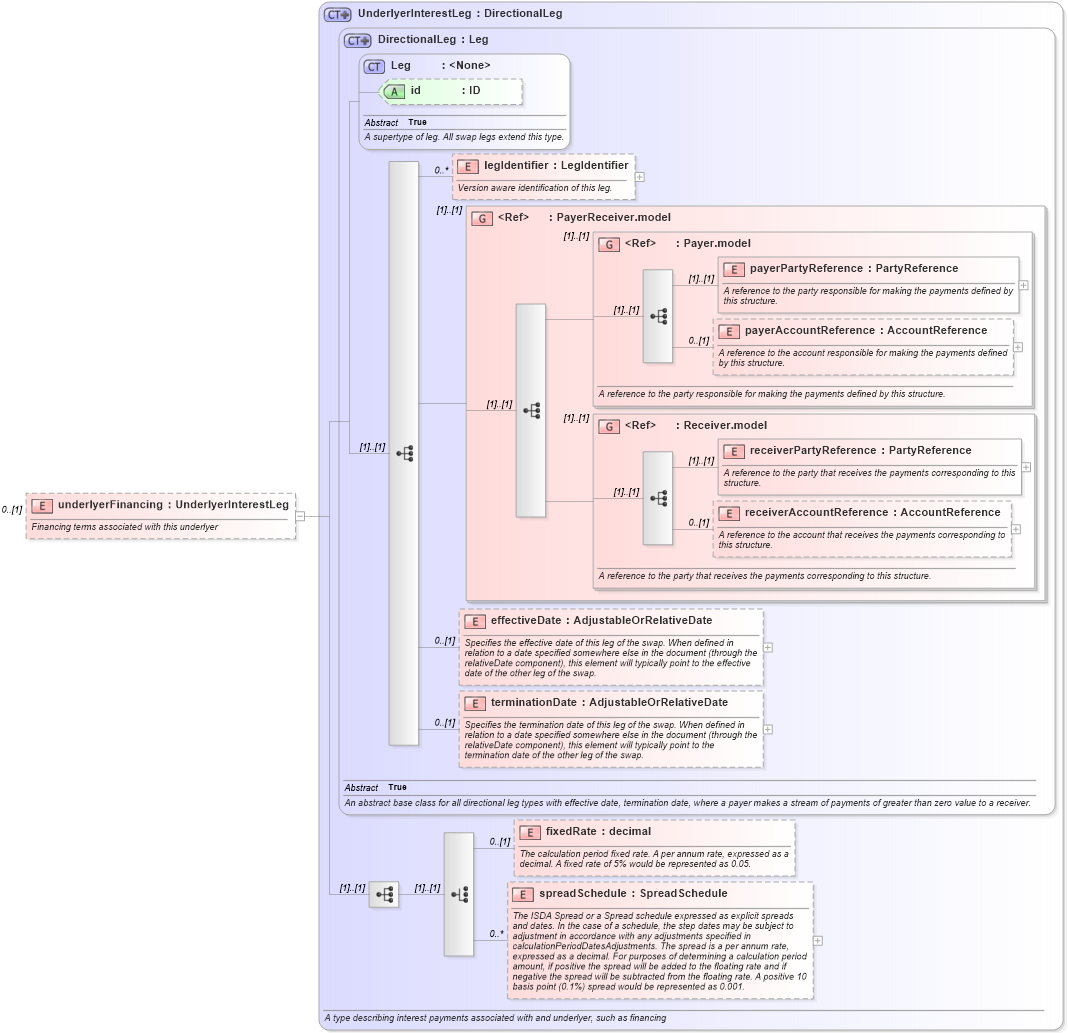Expand terminationDate details with plus button

766,730
